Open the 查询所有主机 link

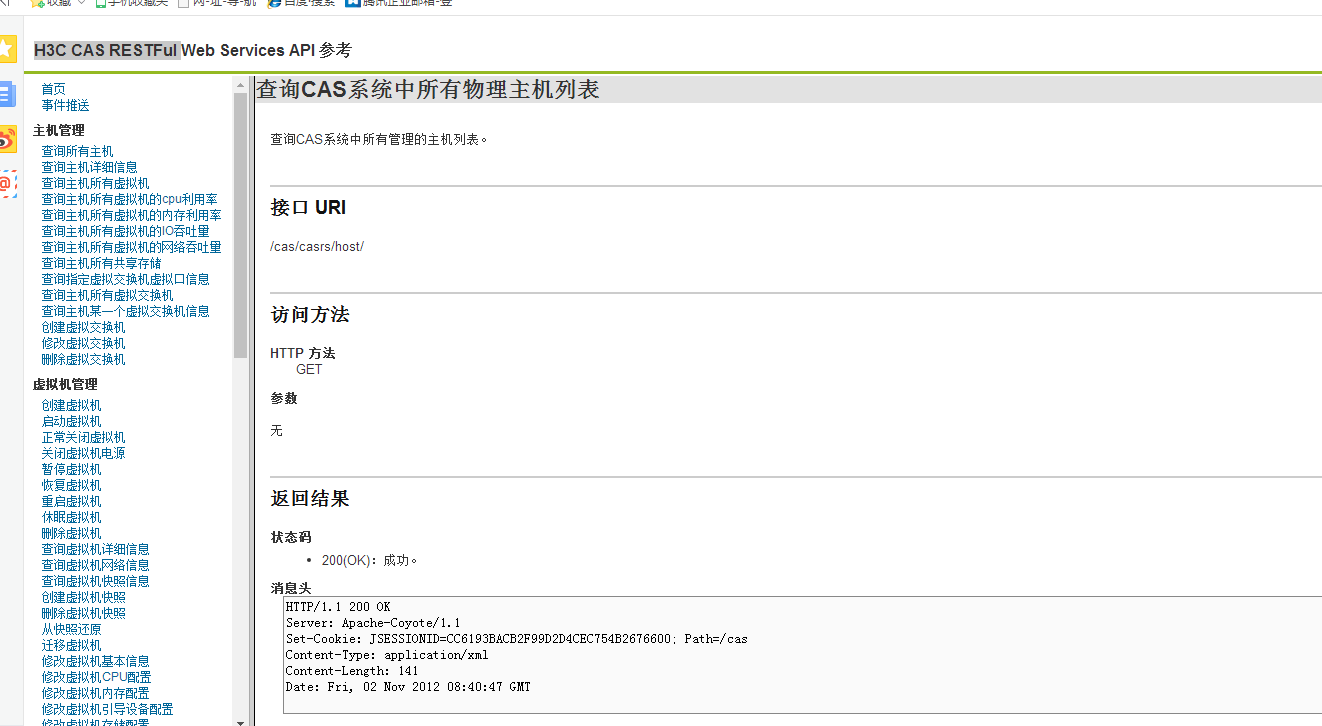77,151
